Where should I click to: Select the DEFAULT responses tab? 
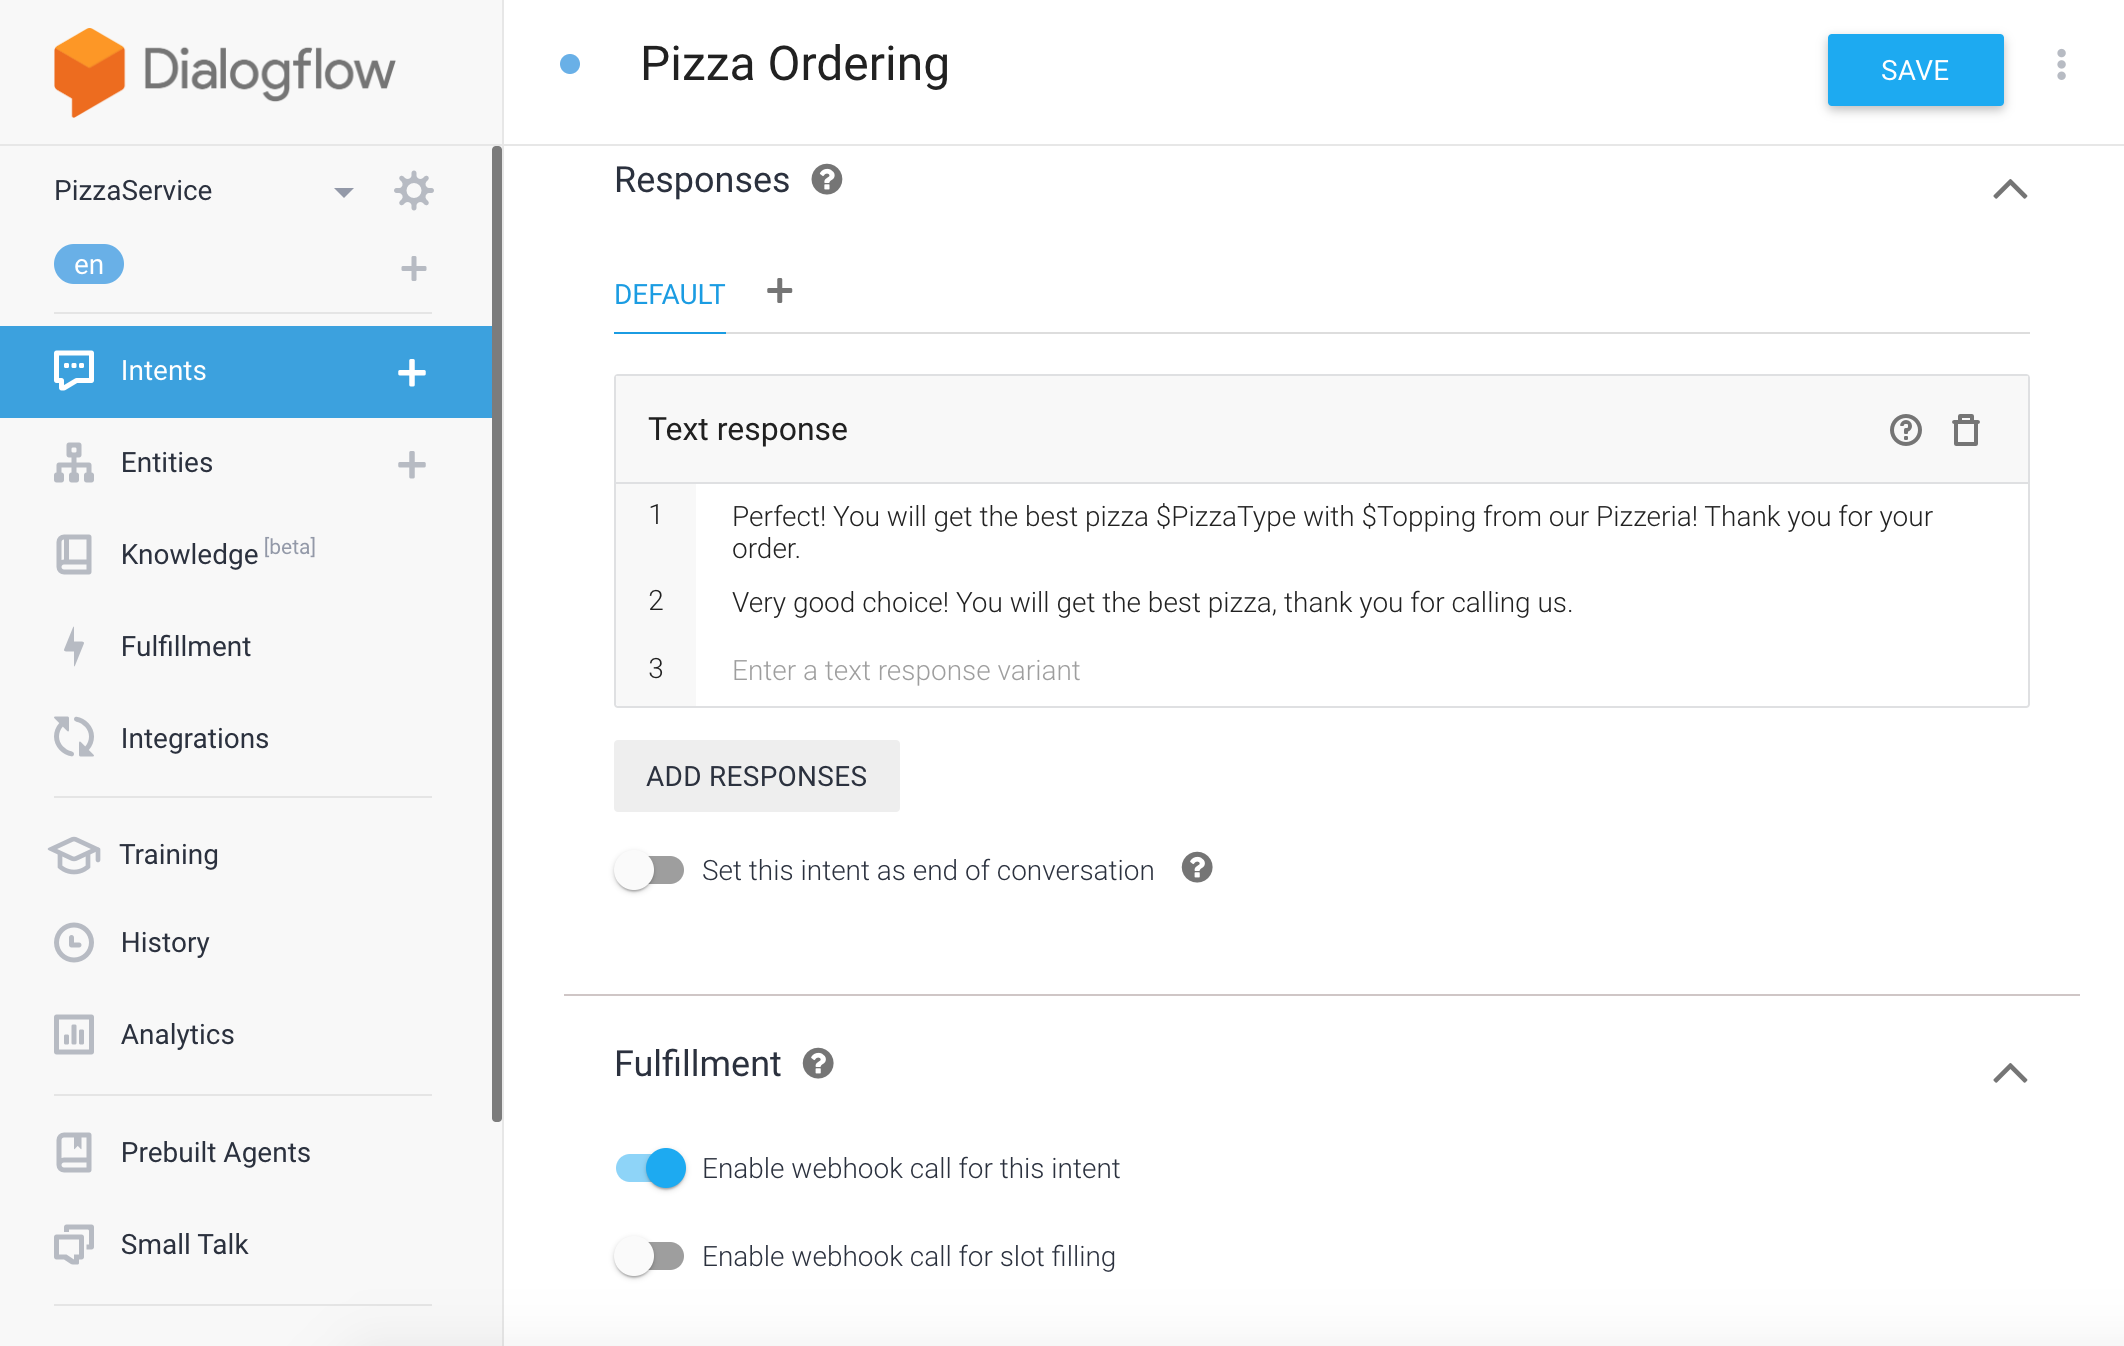tap(669, 295)
